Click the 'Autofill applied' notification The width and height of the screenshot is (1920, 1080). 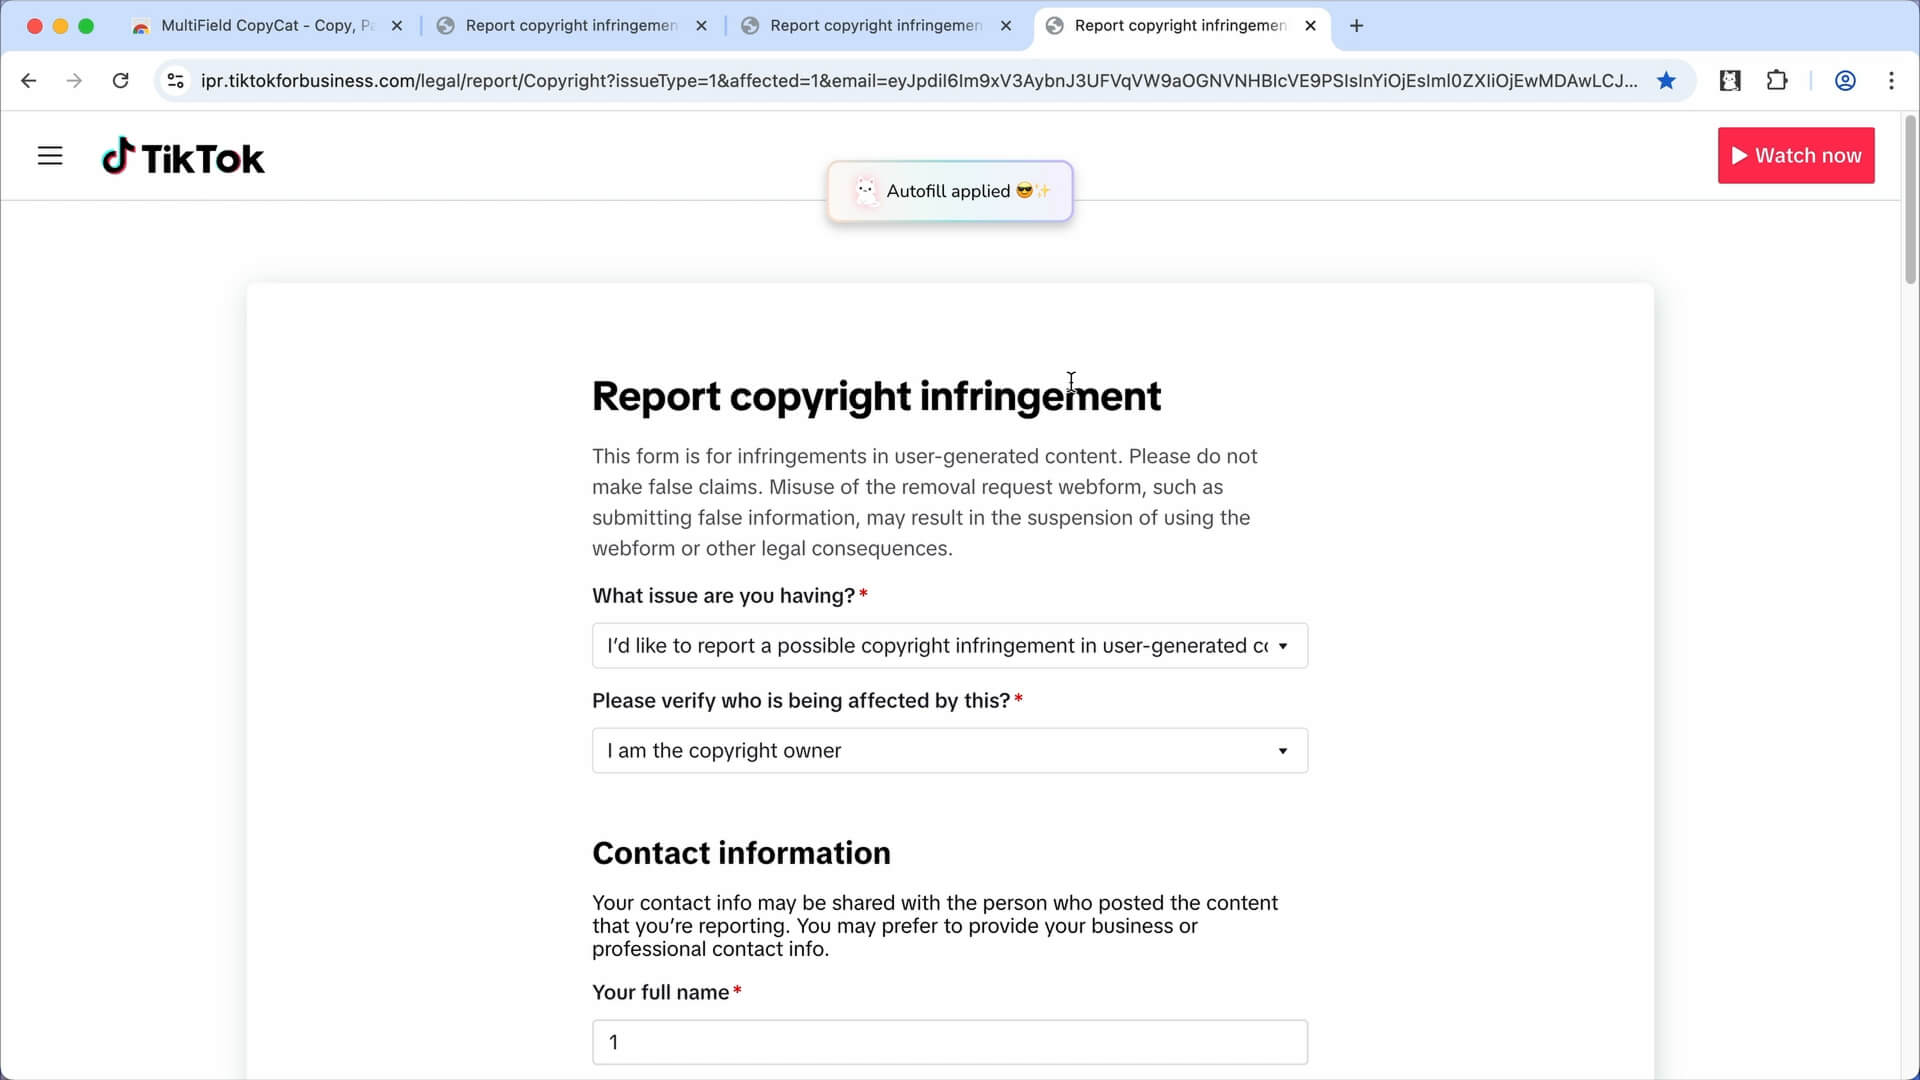(x=949, y=191)
